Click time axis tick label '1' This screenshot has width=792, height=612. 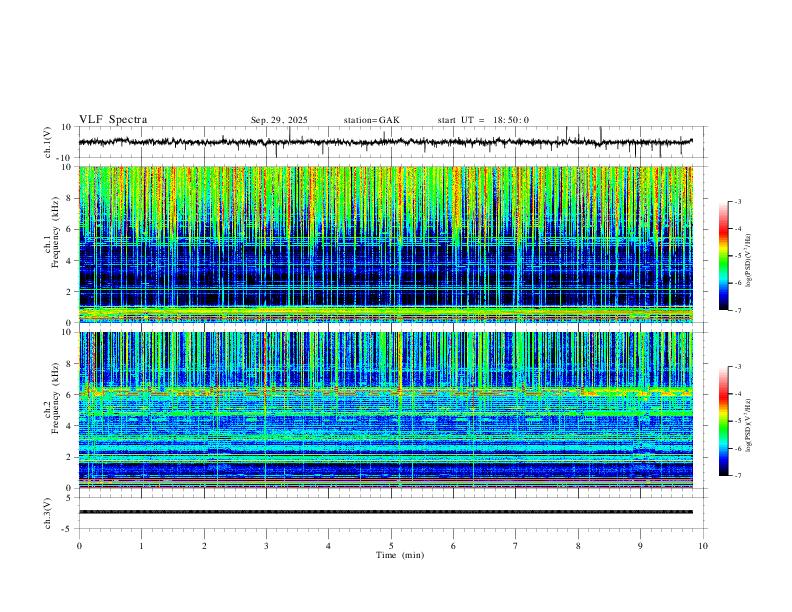(141, 546)
